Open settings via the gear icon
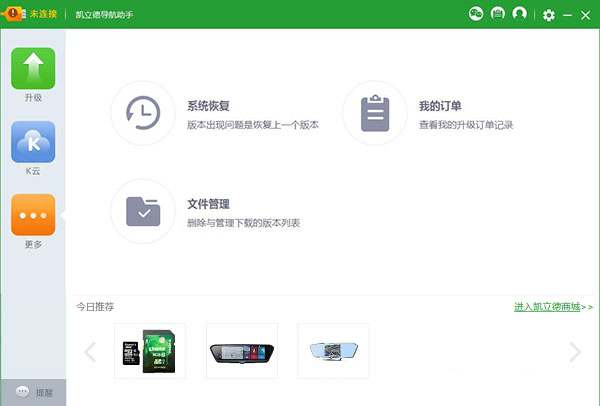 click(x=549, y=15)
